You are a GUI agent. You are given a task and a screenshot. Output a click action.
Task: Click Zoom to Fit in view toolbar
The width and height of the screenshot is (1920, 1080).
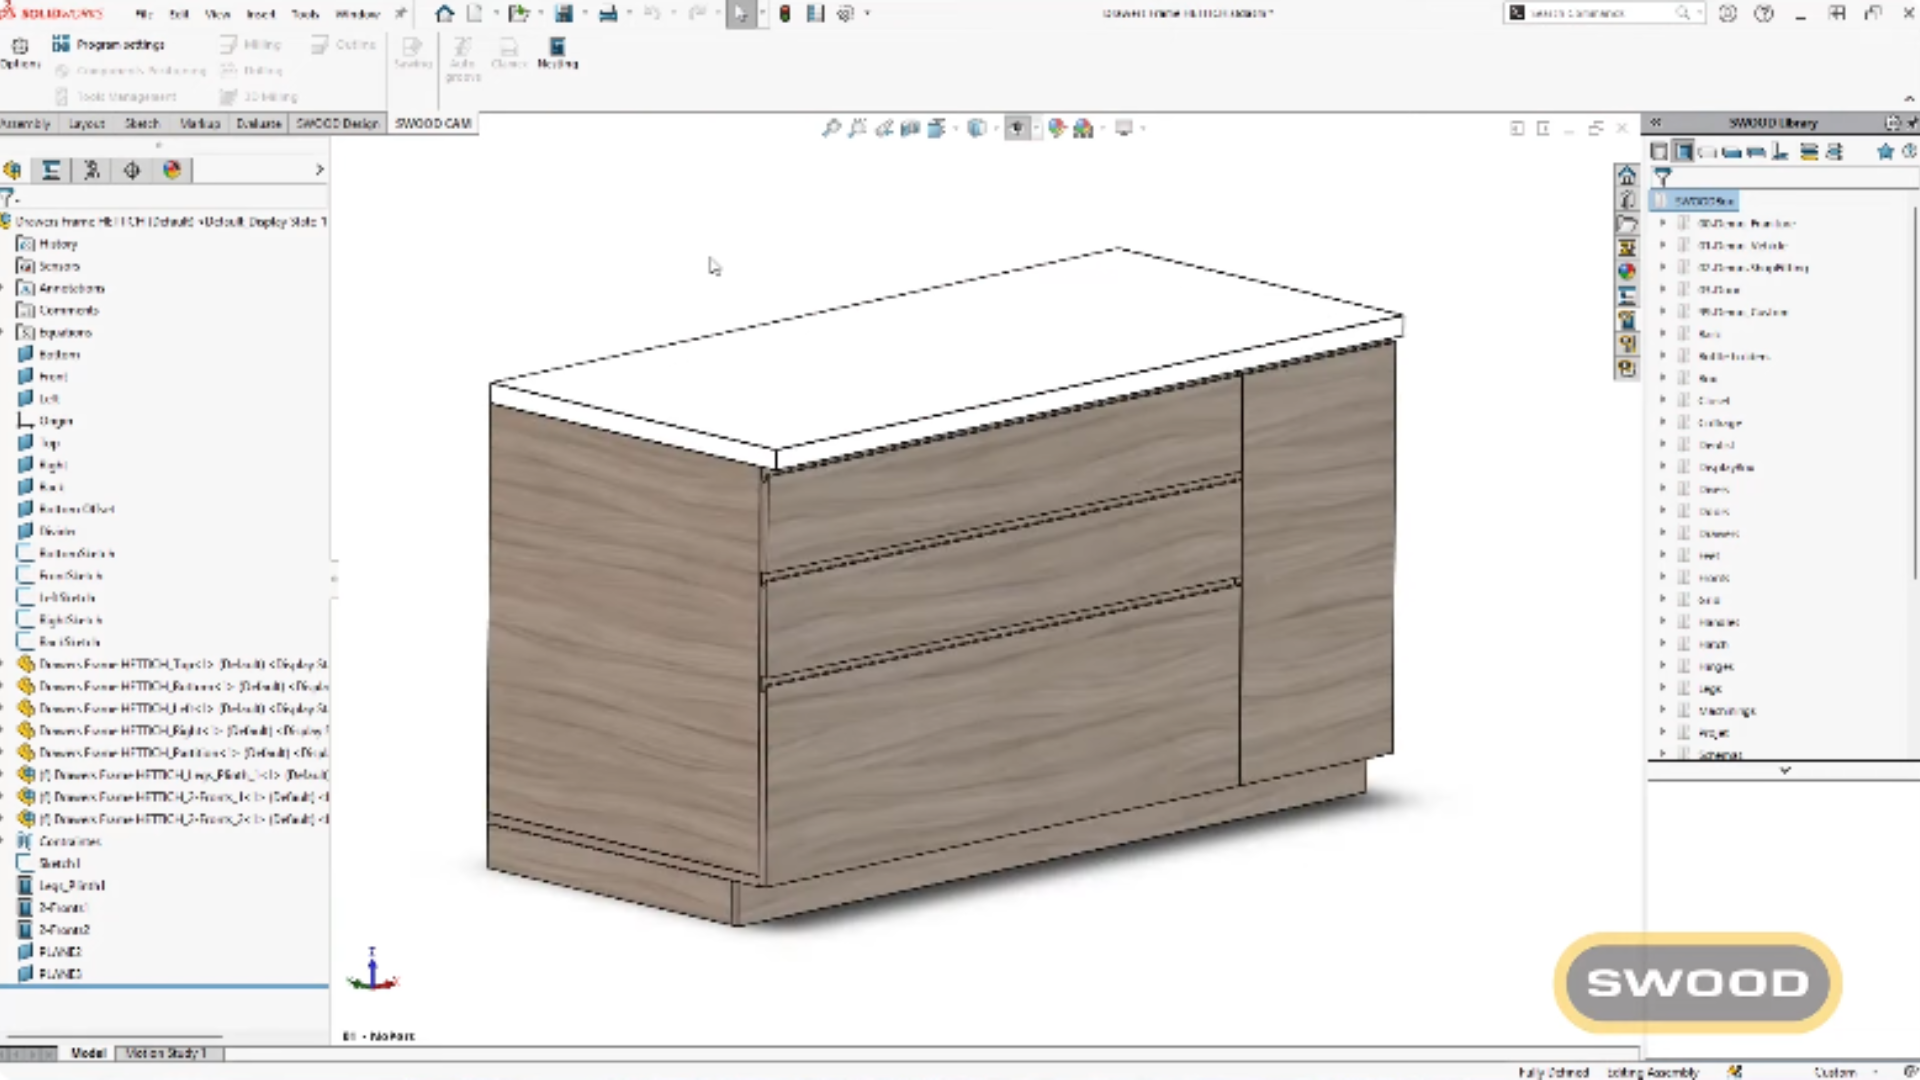pyautogui.click(x=830, y=128)
